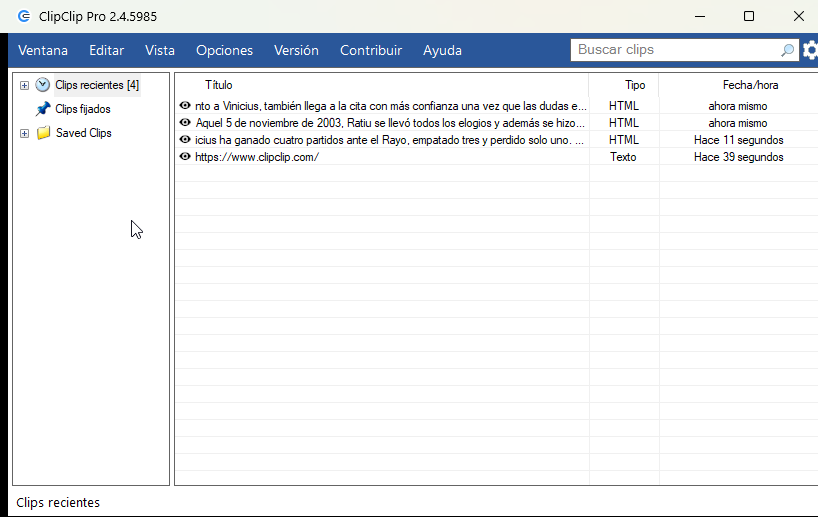This screenshot has height=517, width=818.
Task: Click 'ahora mismo' in the 'Aquel 5 de noviembre' row
Action: [738, 123]
